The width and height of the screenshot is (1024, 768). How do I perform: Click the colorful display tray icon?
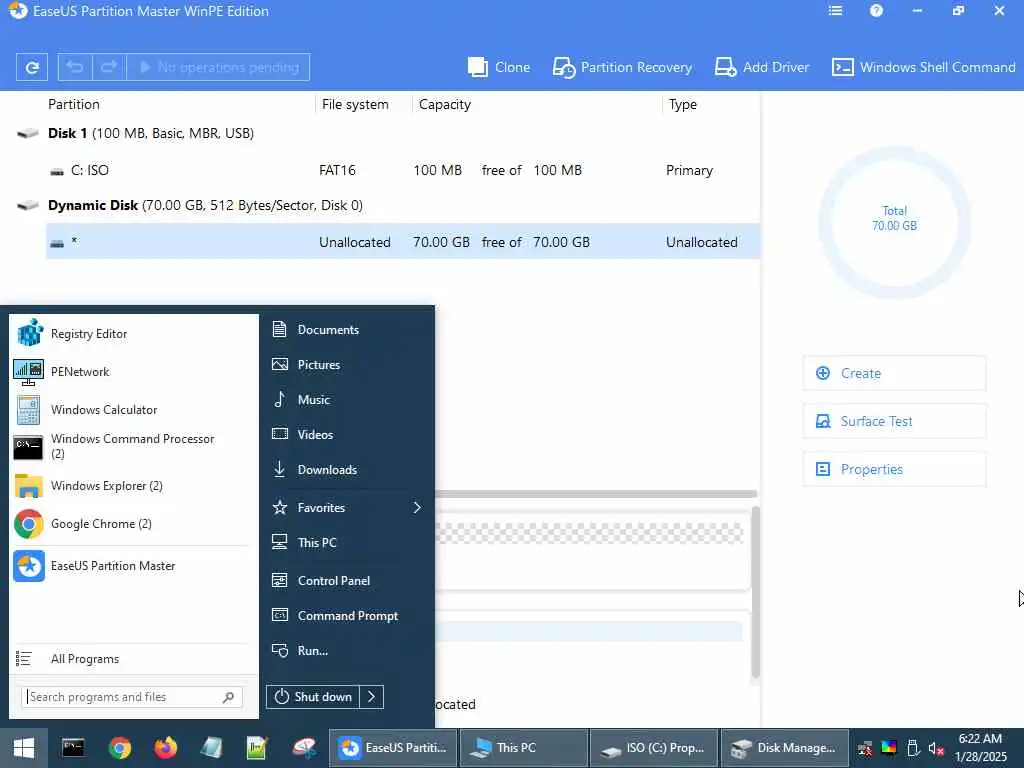tap(889, 747)
